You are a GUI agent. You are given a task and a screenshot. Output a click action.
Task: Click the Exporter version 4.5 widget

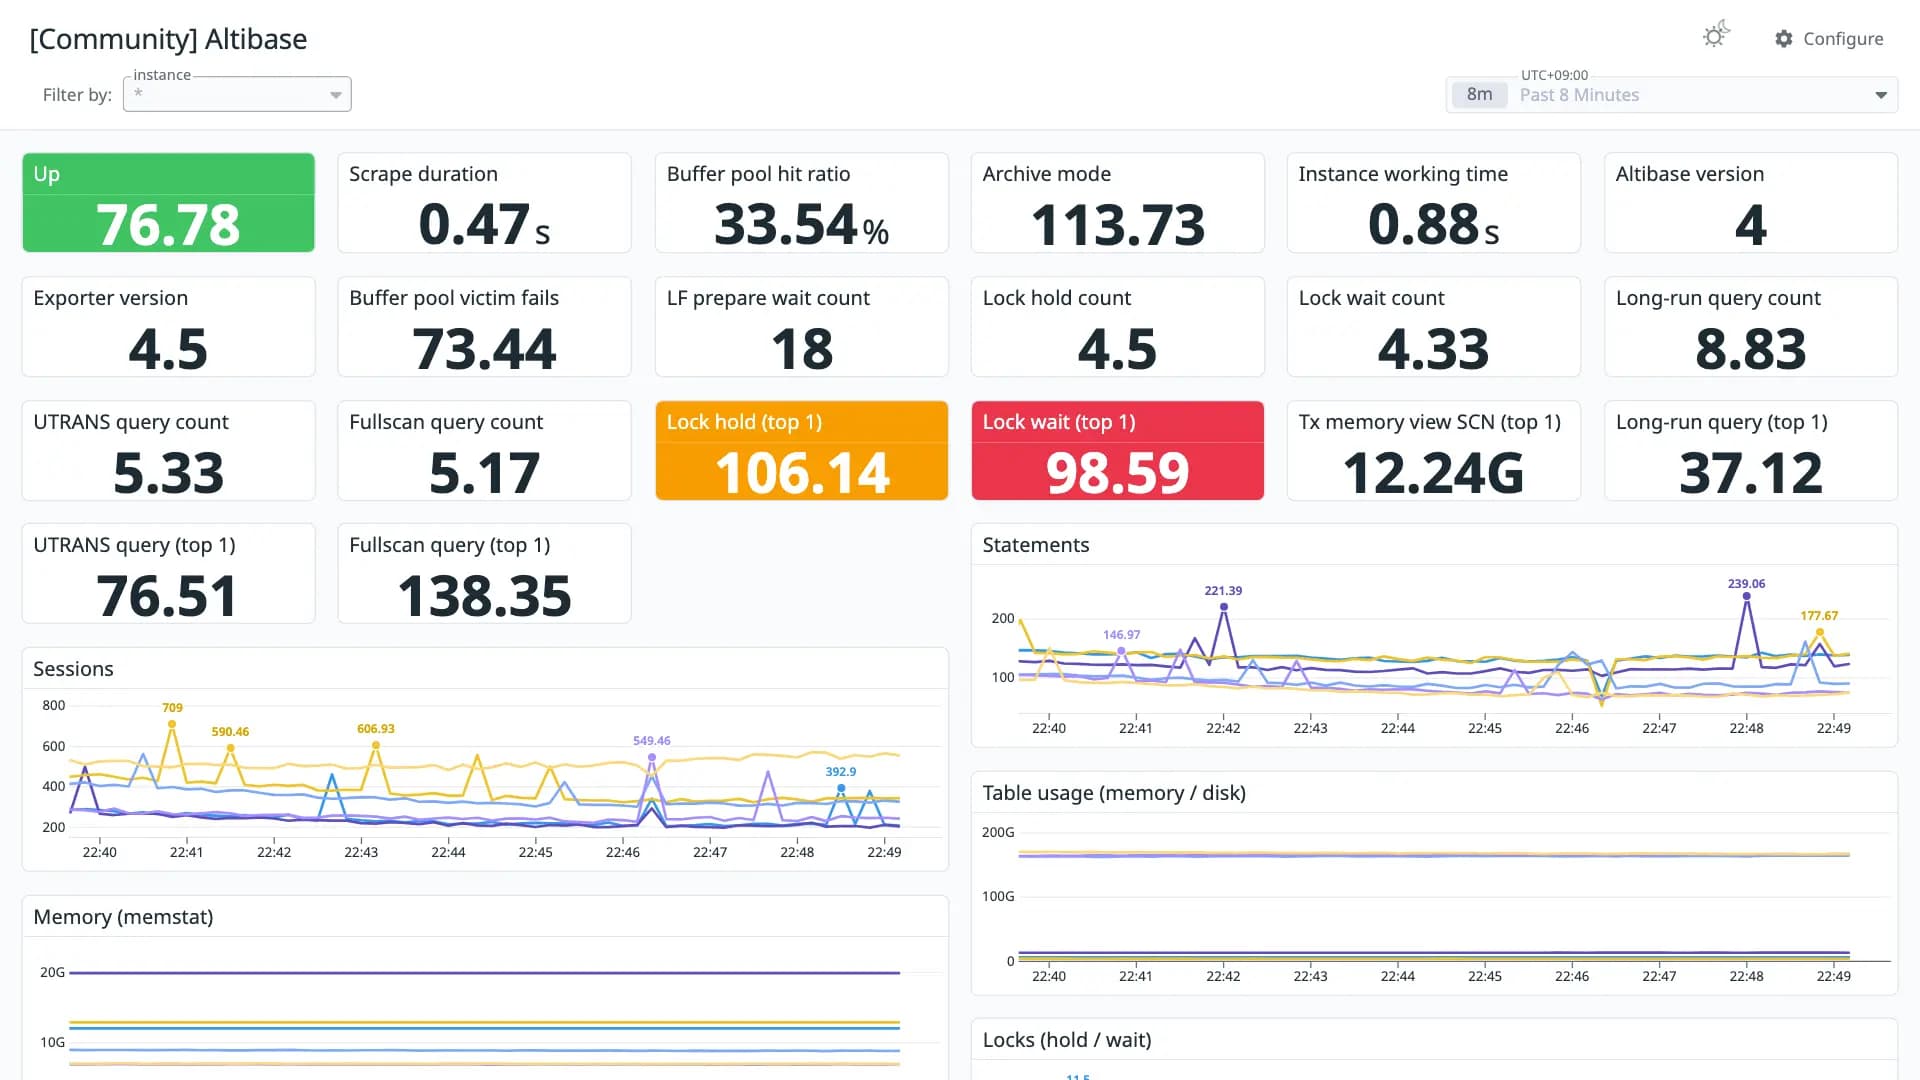[168, 326]
